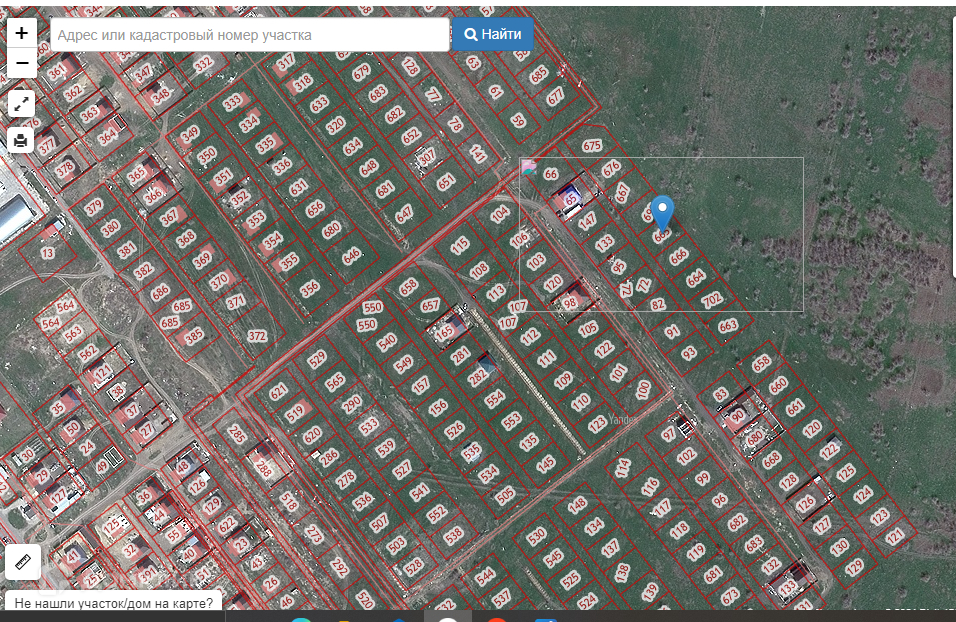
Task: Click parcel label 676
Action: point(611,169)
